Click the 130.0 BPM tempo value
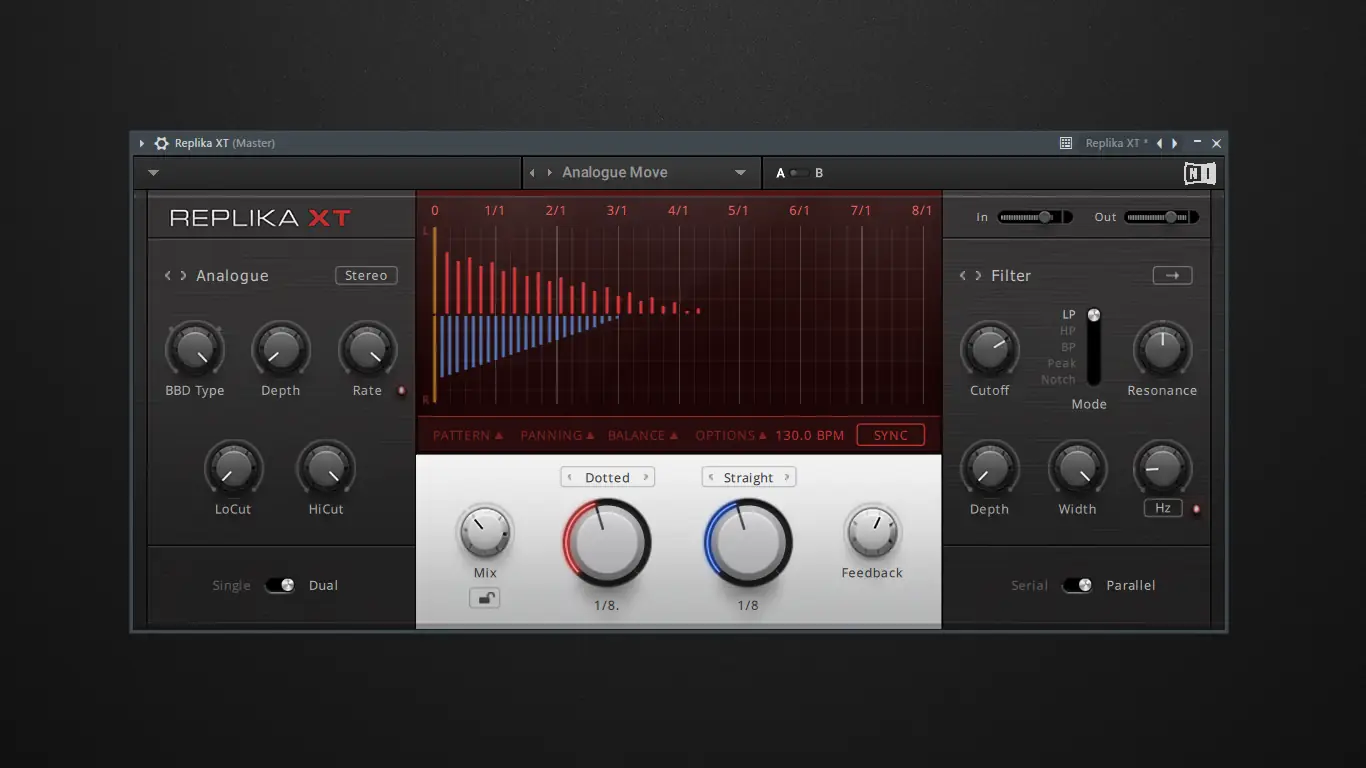This screenshot has width=1366, height=768. (x=809, y=436)
